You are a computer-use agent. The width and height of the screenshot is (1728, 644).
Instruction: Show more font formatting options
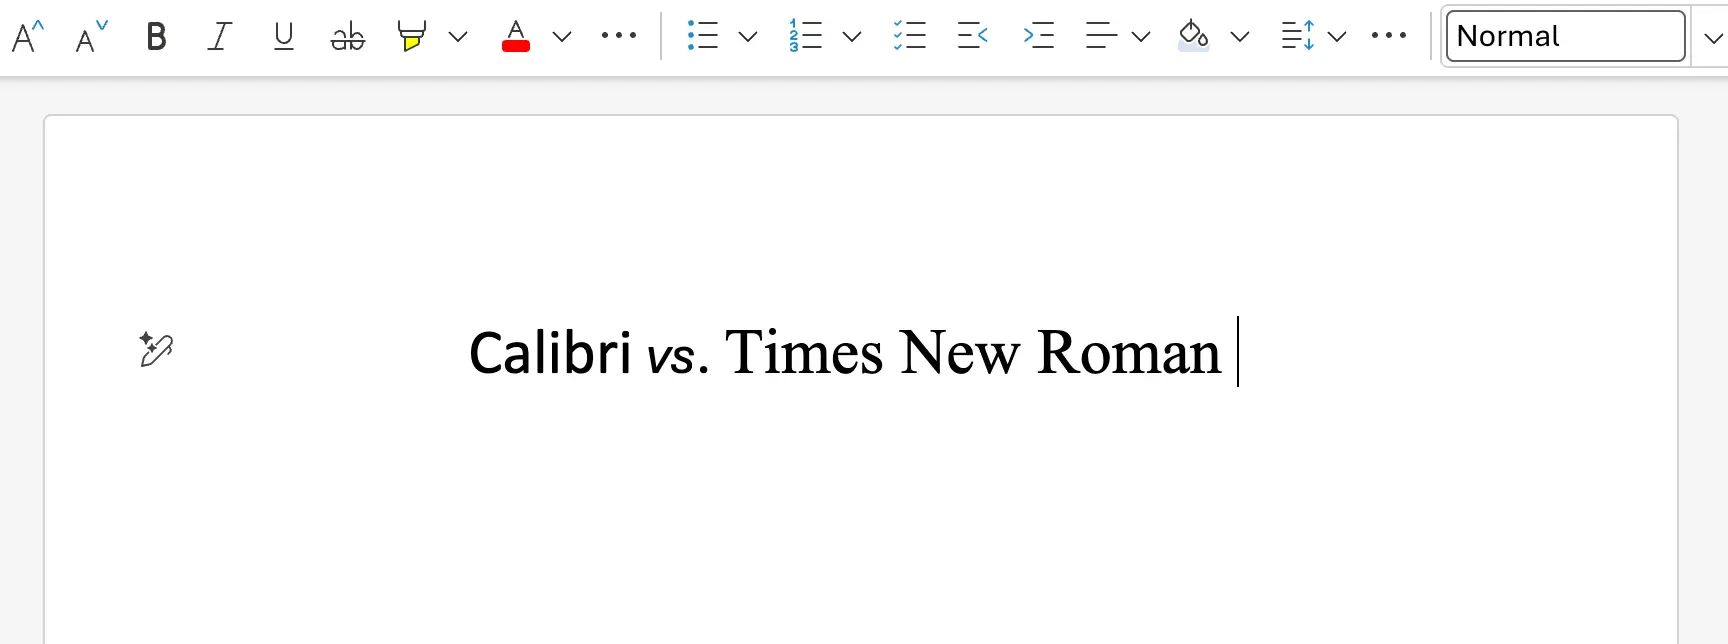click(x=619, y=36)
